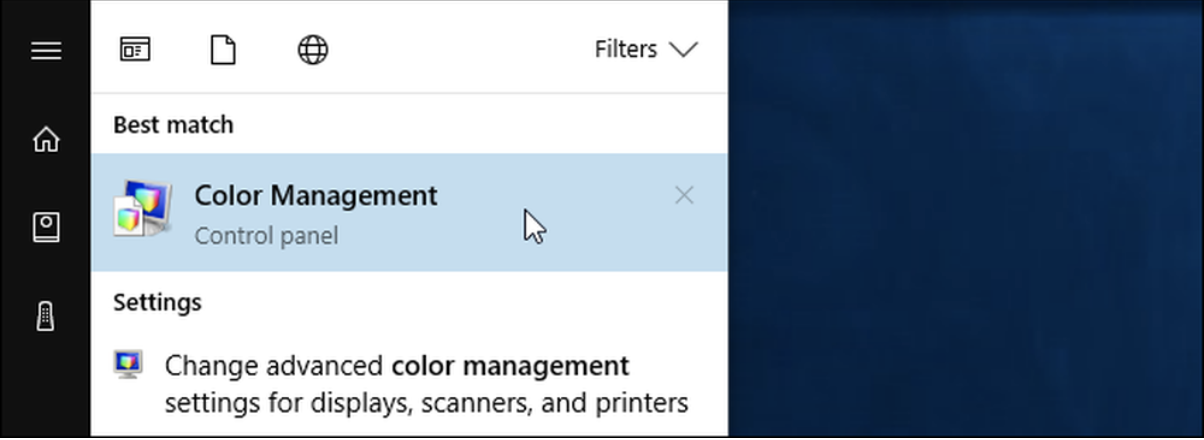Click the monitor icon beside advanced color setting

(128, 365)
